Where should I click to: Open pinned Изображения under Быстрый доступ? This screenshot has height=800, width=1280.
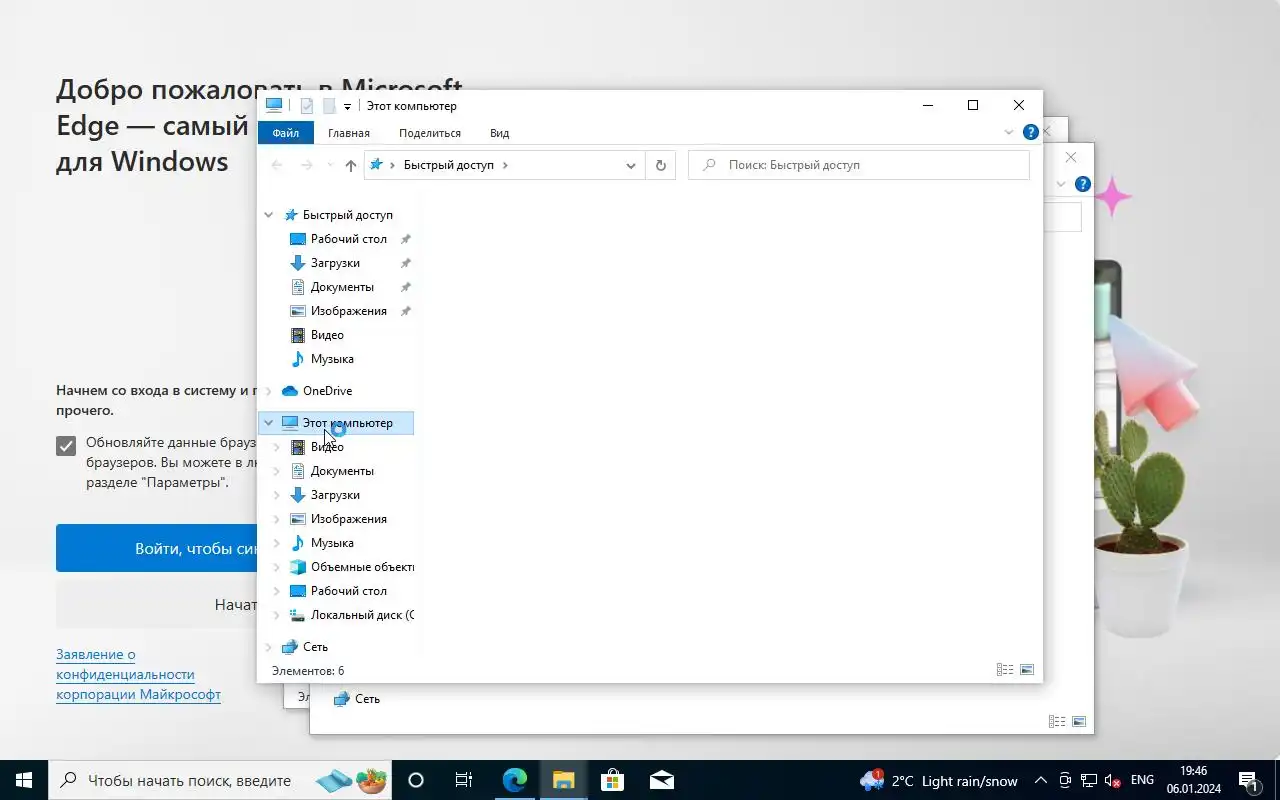click(349, 311)
